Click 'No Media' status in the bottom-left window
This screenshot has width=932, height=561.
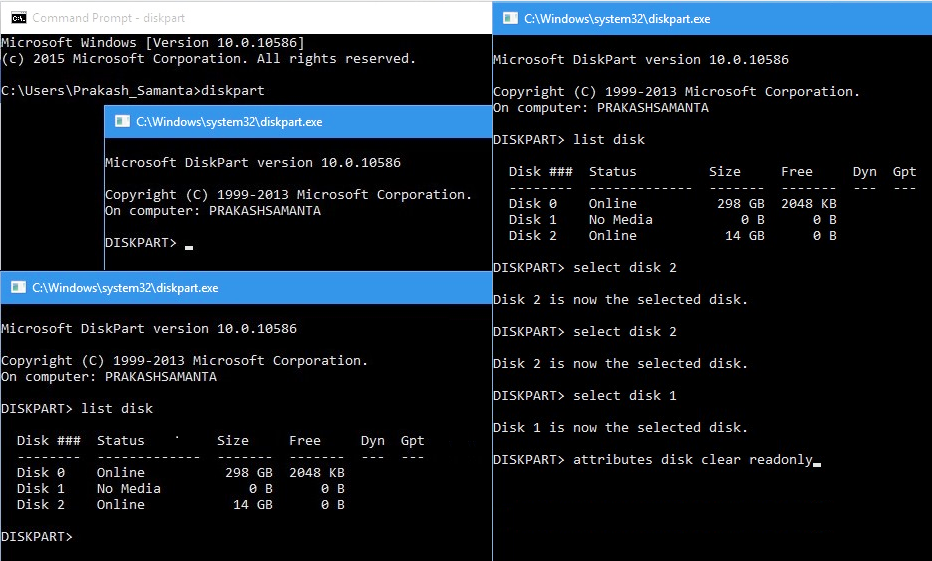129,488
